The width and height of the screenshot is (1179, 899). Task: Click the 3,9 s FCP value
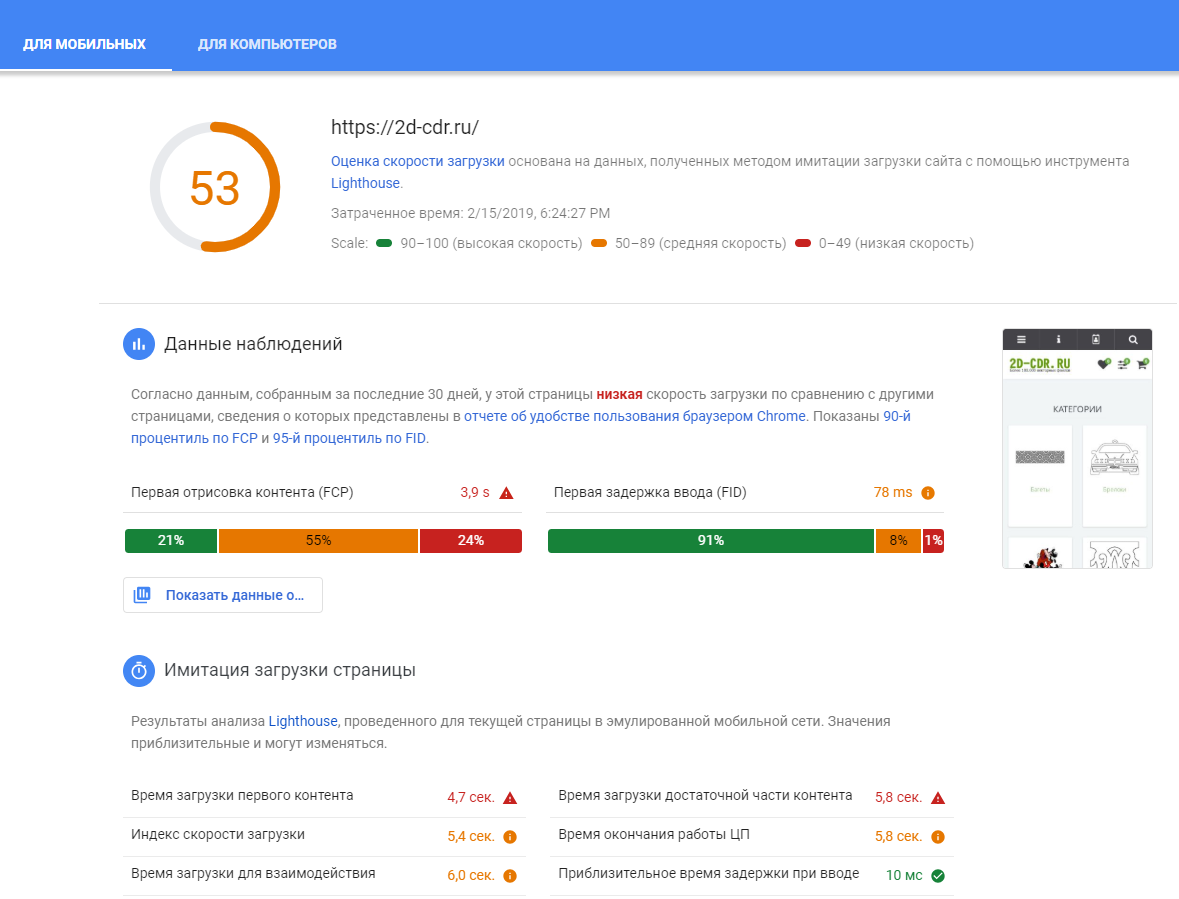coord(474,492)
